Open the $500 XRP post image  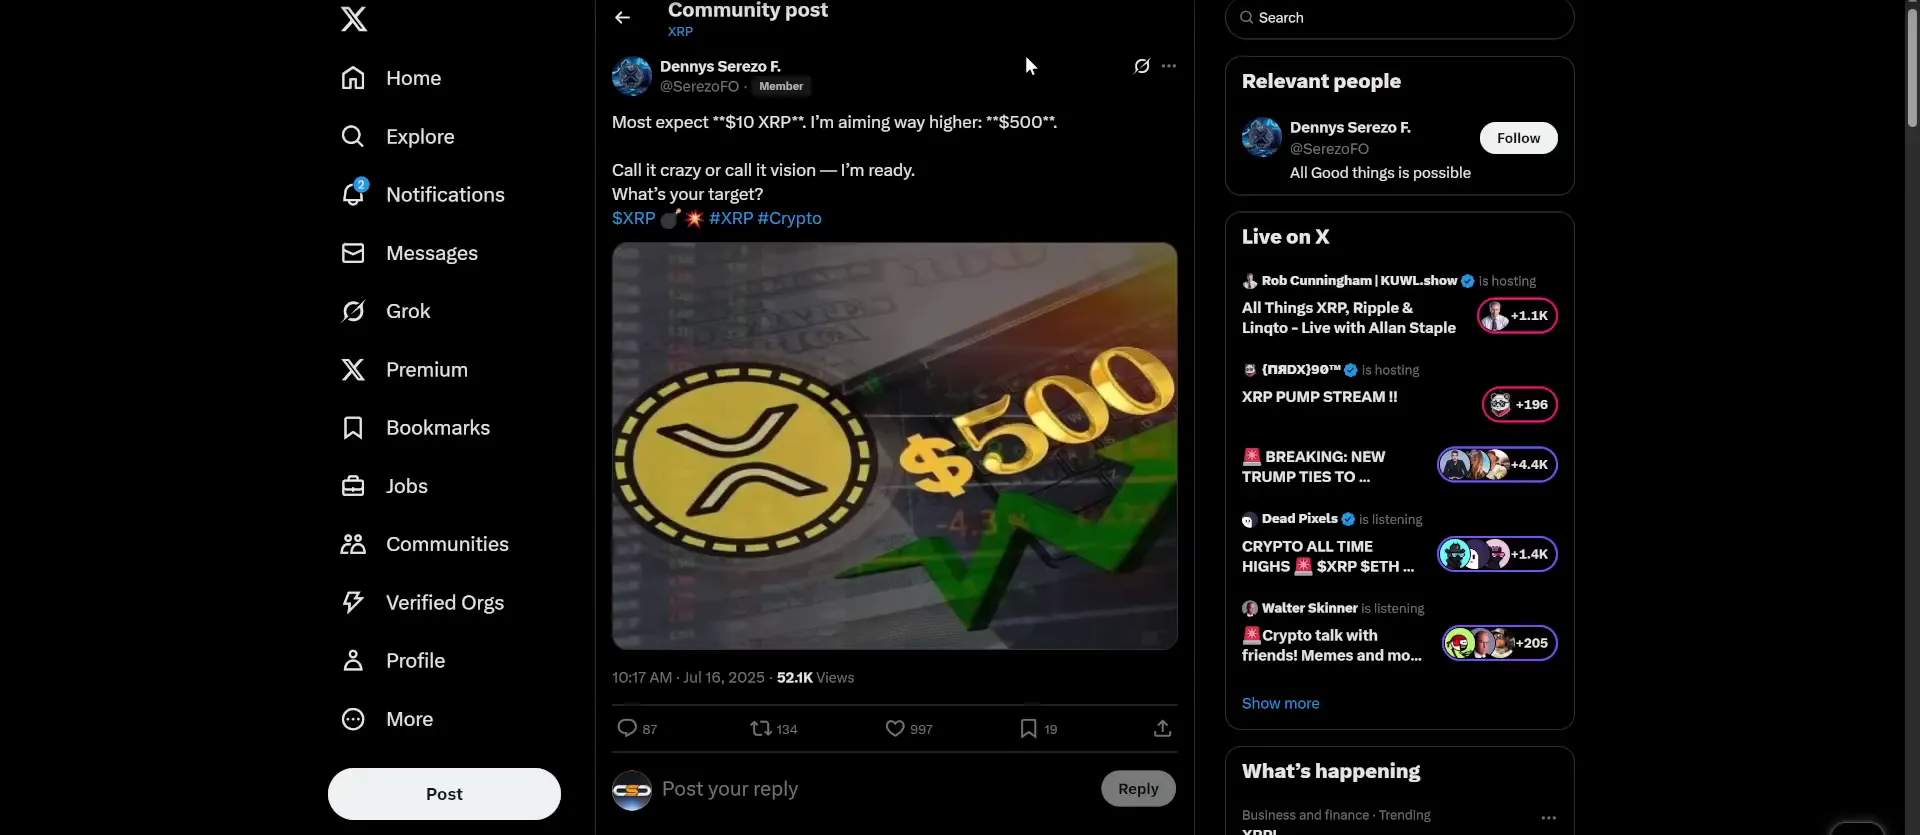894,446
